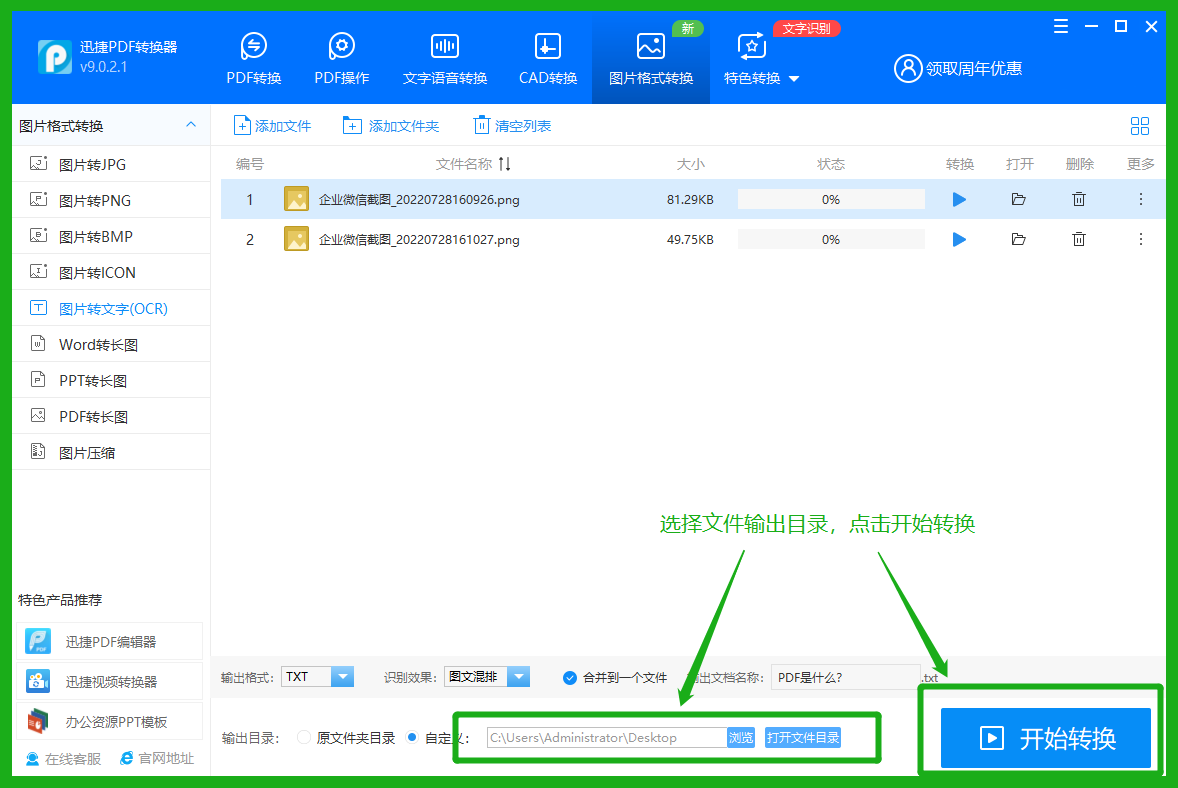Click 添加文件 toolbar button
1178x788 pixels.
click(272, 125)
